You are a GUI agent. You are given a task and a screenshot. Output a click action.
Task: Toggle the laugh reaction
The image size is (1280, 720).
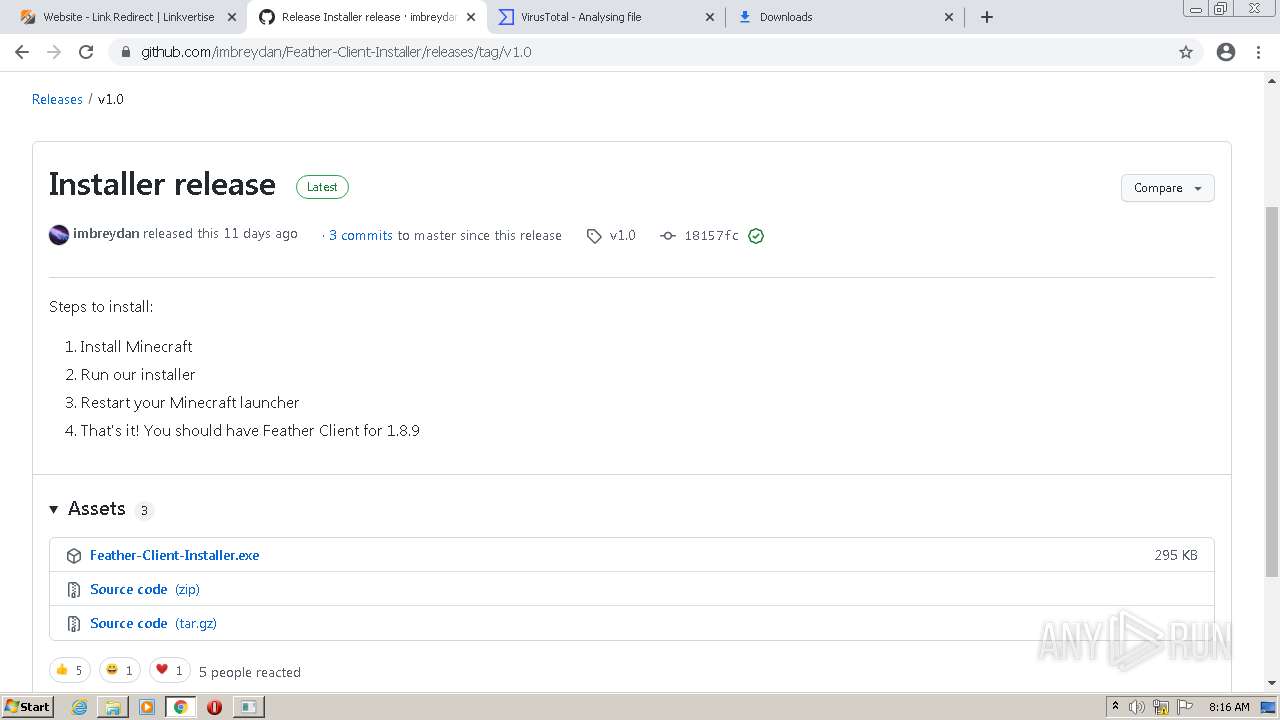tap(120, 670)
